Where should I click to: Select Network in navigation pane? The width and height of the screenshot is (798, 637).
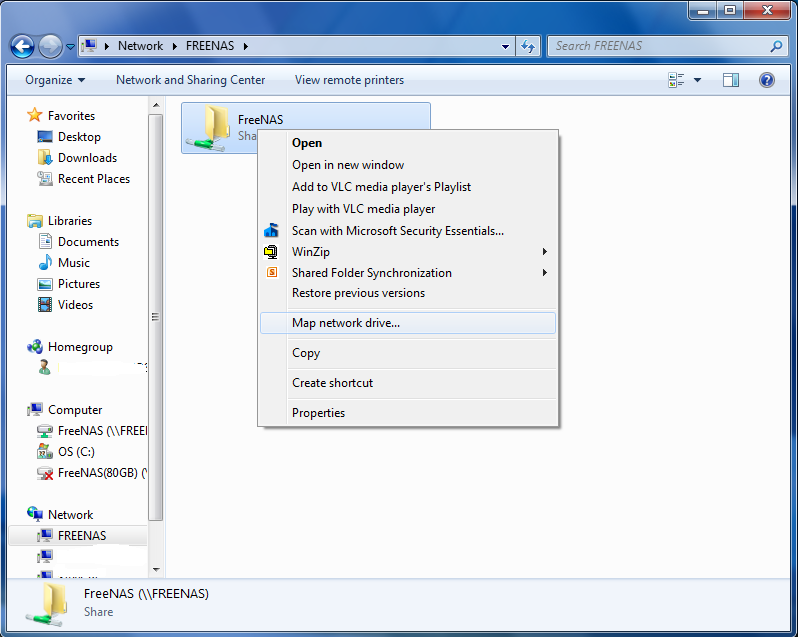click(70, 514)
